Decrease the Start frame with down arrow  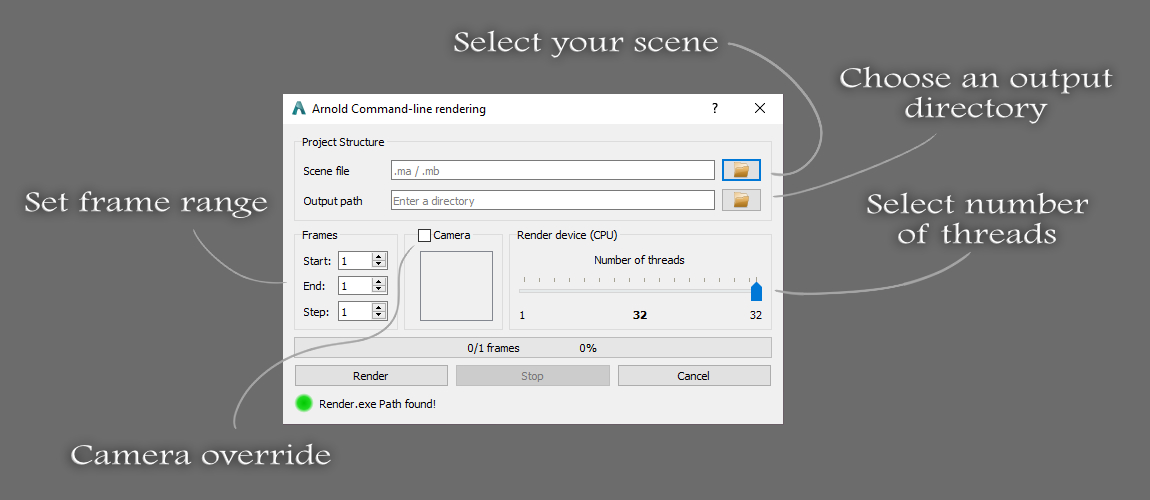[x=378, y=264]
